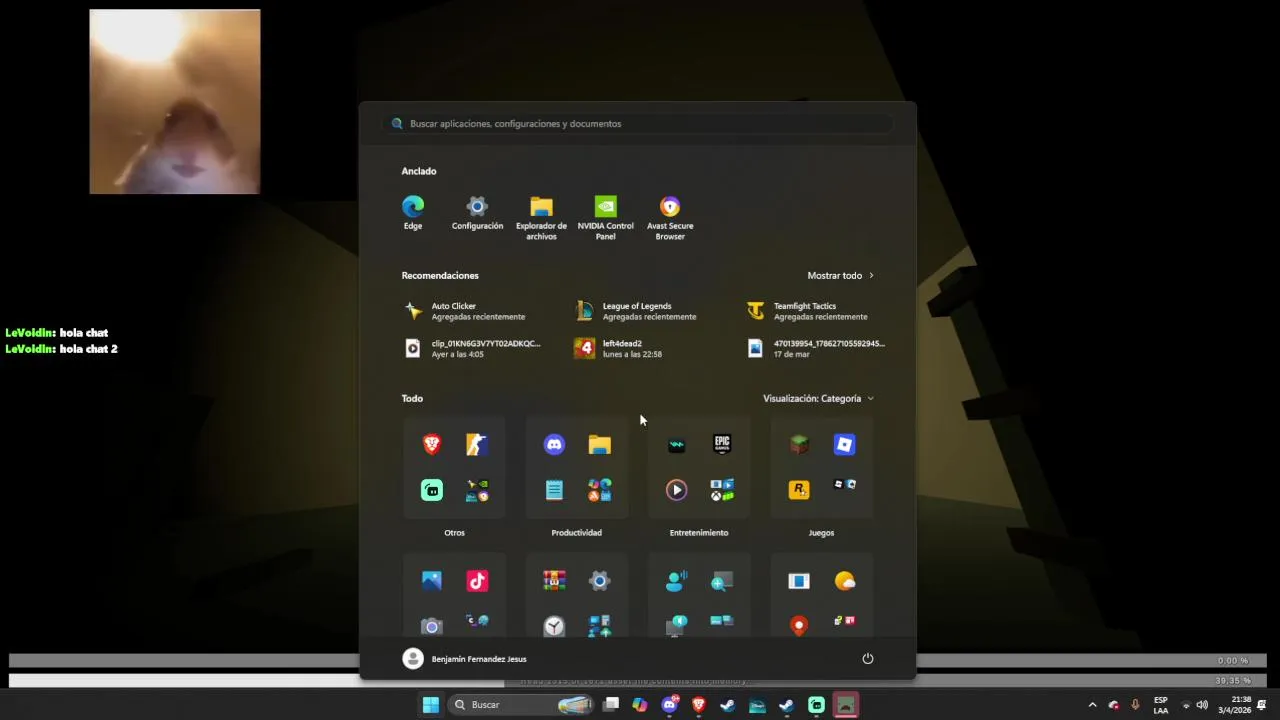Image resolution: width=1280 pixels, height=720 pixels.
Task: Expand more apps group in Entretenimiento
Action: coord(722,490)
